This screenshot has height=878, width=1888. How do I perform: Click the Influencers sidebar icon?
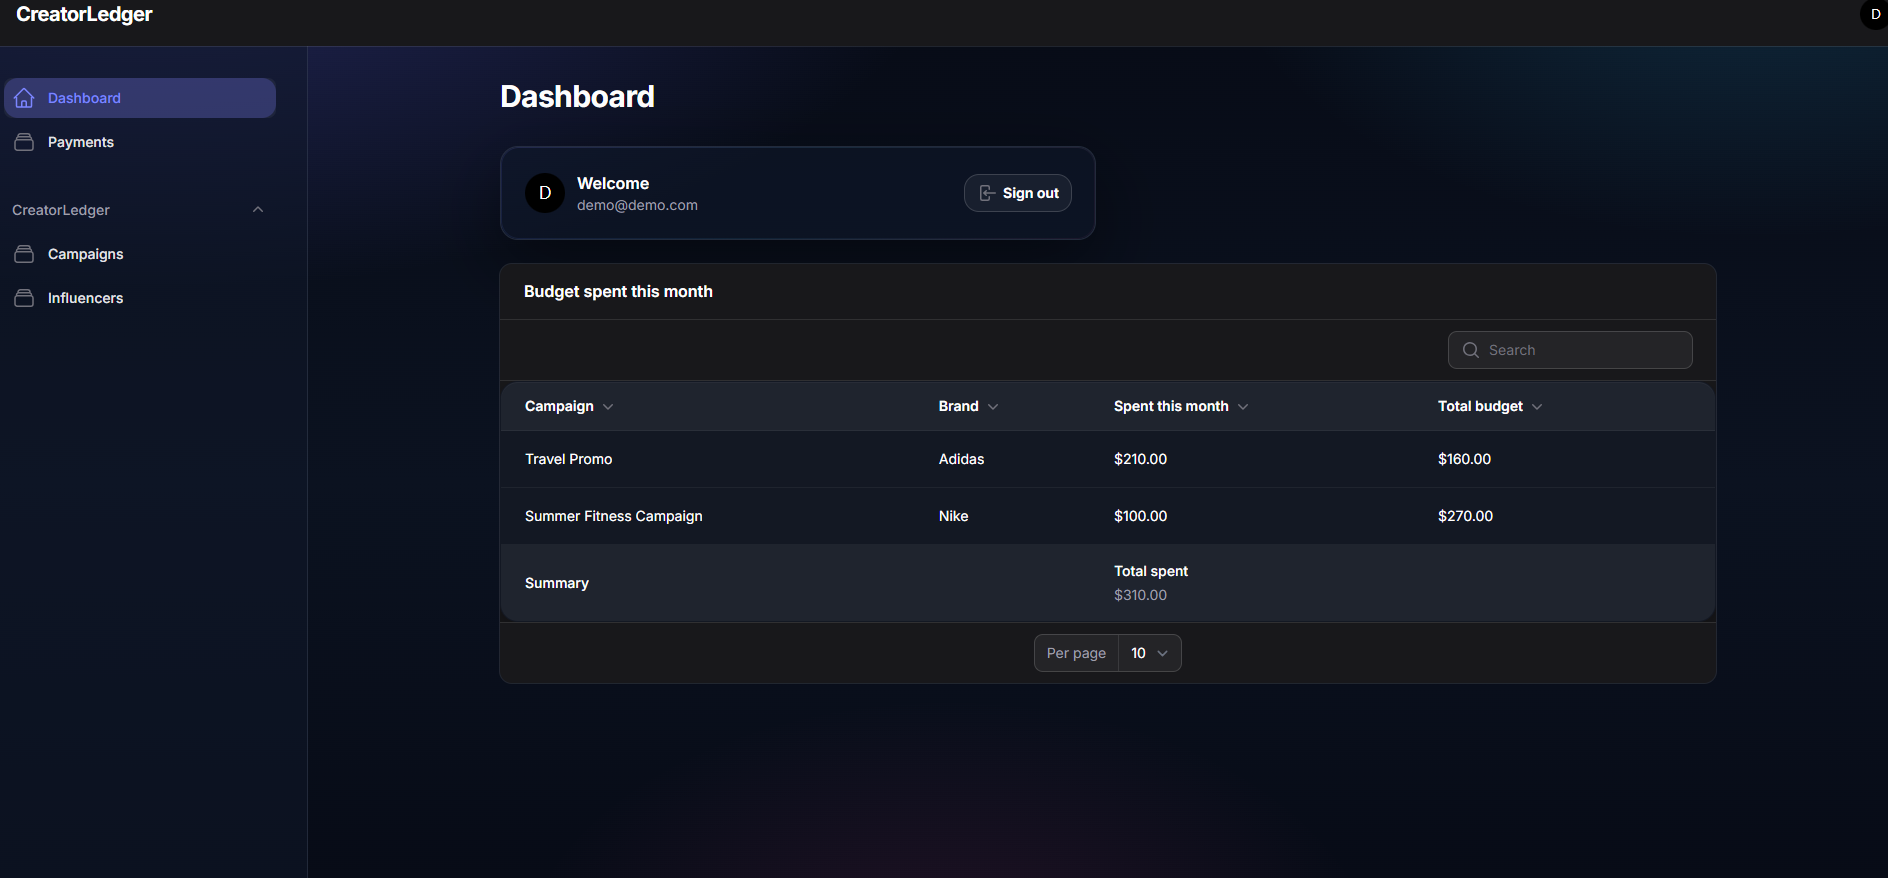tap(24, 298)
